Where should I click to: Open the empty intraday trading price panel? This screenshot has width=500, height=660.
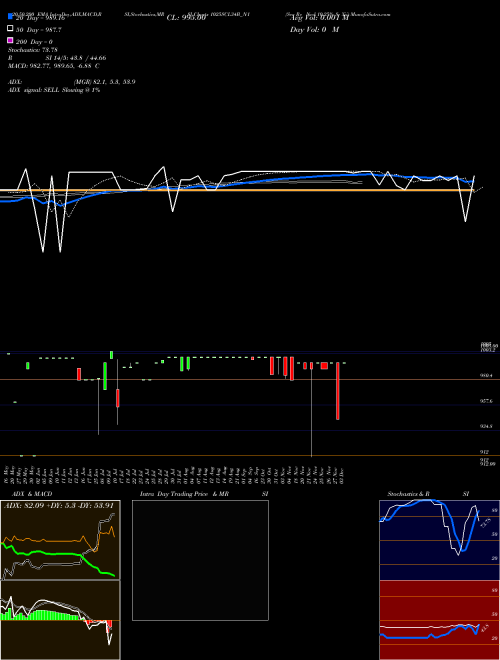200,560
